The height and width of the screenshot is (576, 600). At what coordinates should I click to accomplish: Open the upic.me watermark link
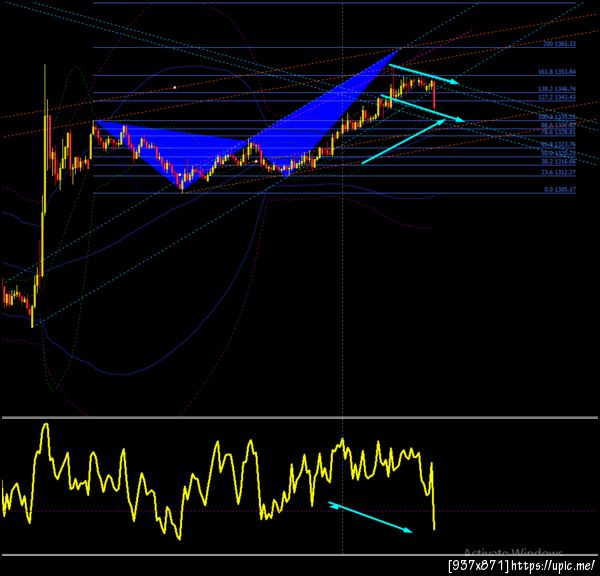[553, 565]
